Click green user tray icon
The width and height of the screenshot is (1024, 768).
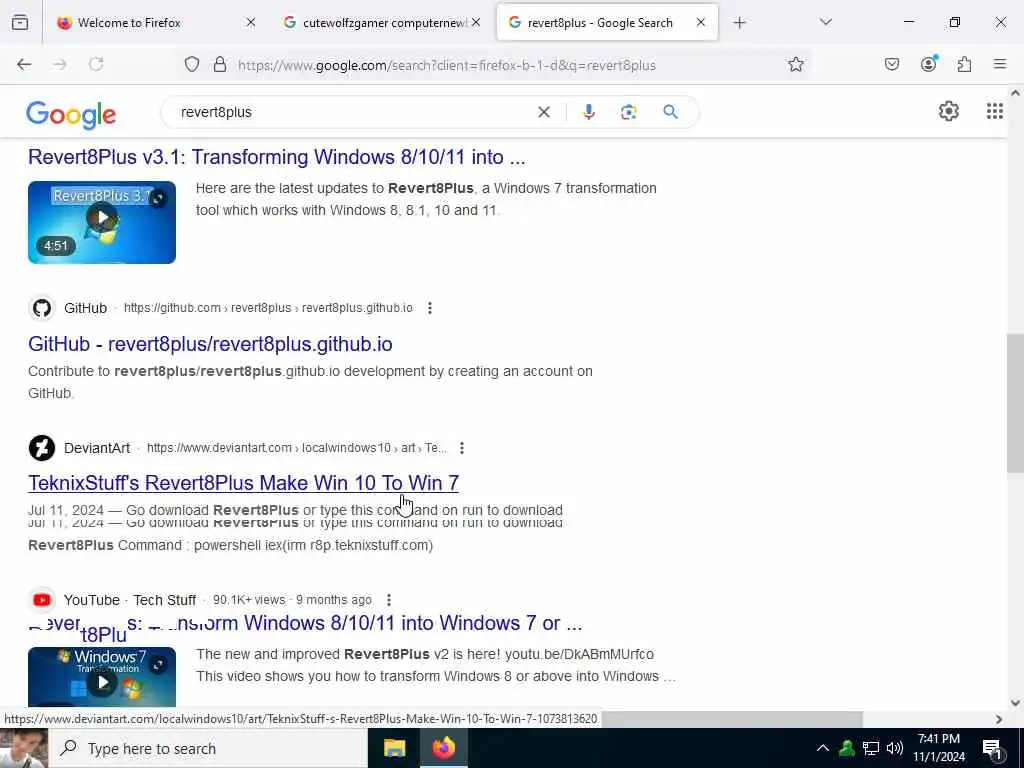(x=847, y=748)
